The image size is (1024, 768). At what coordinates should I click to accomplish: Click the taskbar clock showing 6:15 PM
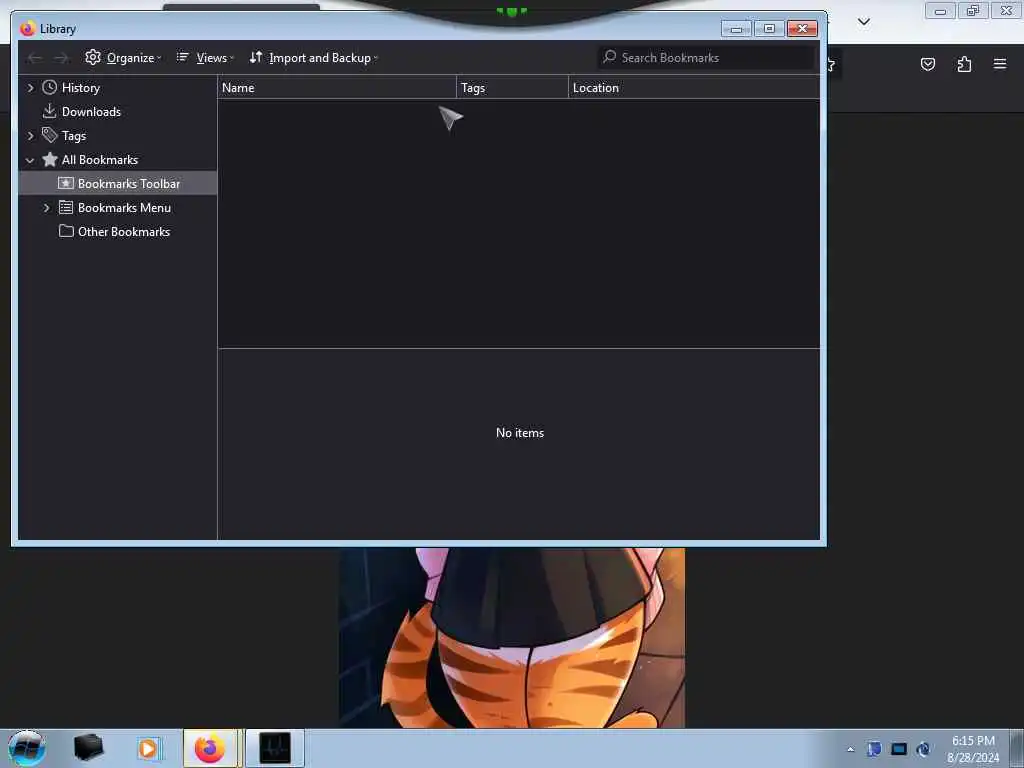coord(973,749)
